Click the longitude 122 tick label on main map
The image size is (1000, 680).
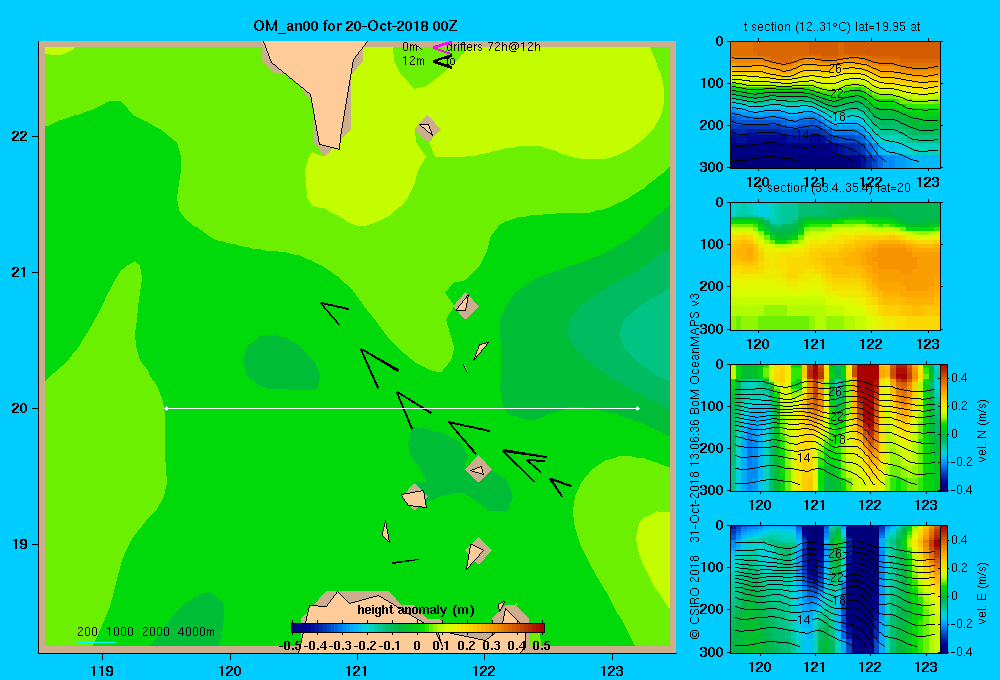click(x=484, y=670)
